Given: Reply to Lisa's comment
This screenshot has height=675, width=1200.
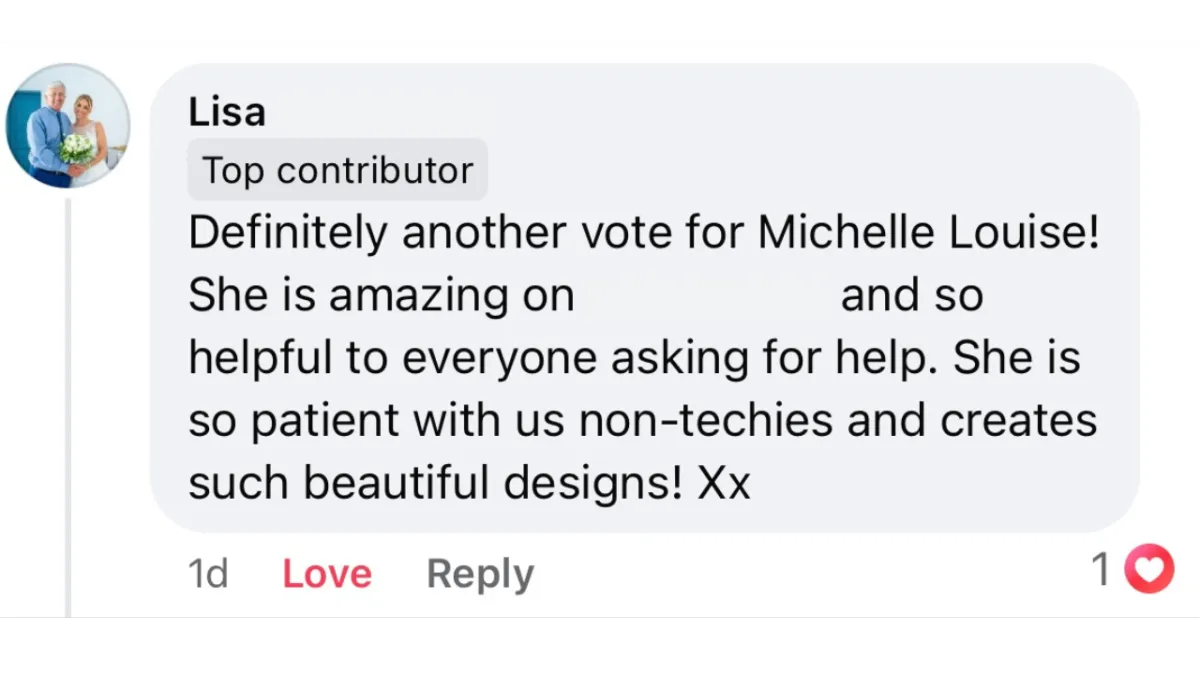Looking at the screenshot, I should [480, 574].
